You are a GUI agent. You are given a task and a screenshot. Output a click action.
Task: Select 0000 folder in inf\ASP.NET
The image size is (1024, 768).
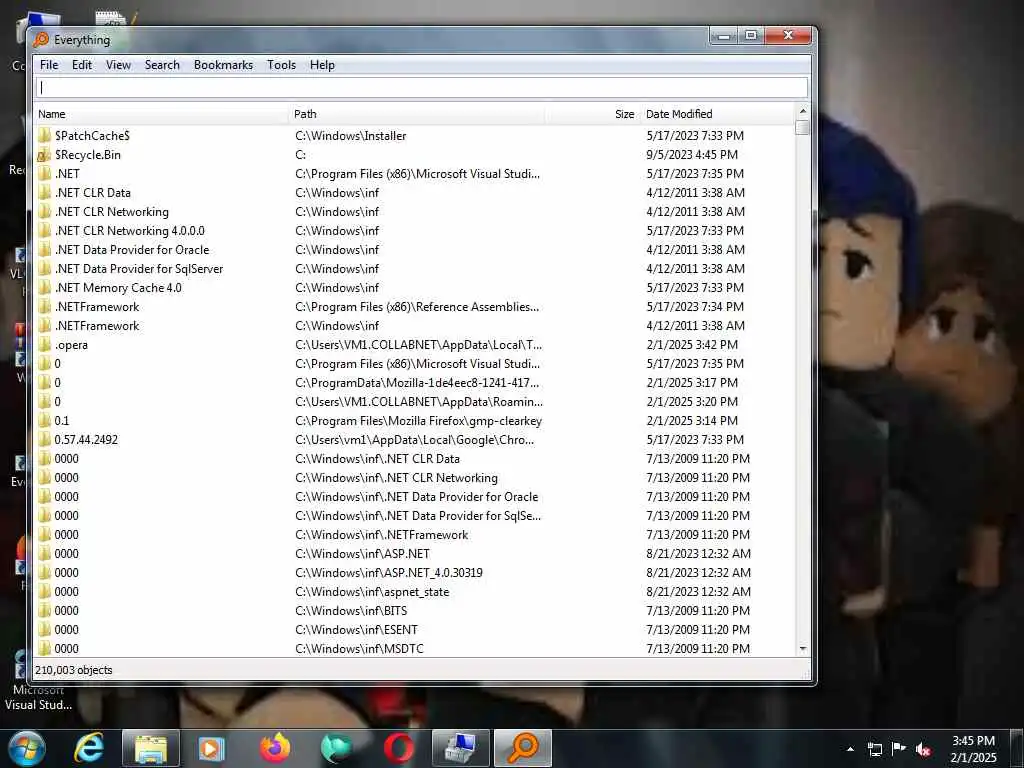coord(415,554)
